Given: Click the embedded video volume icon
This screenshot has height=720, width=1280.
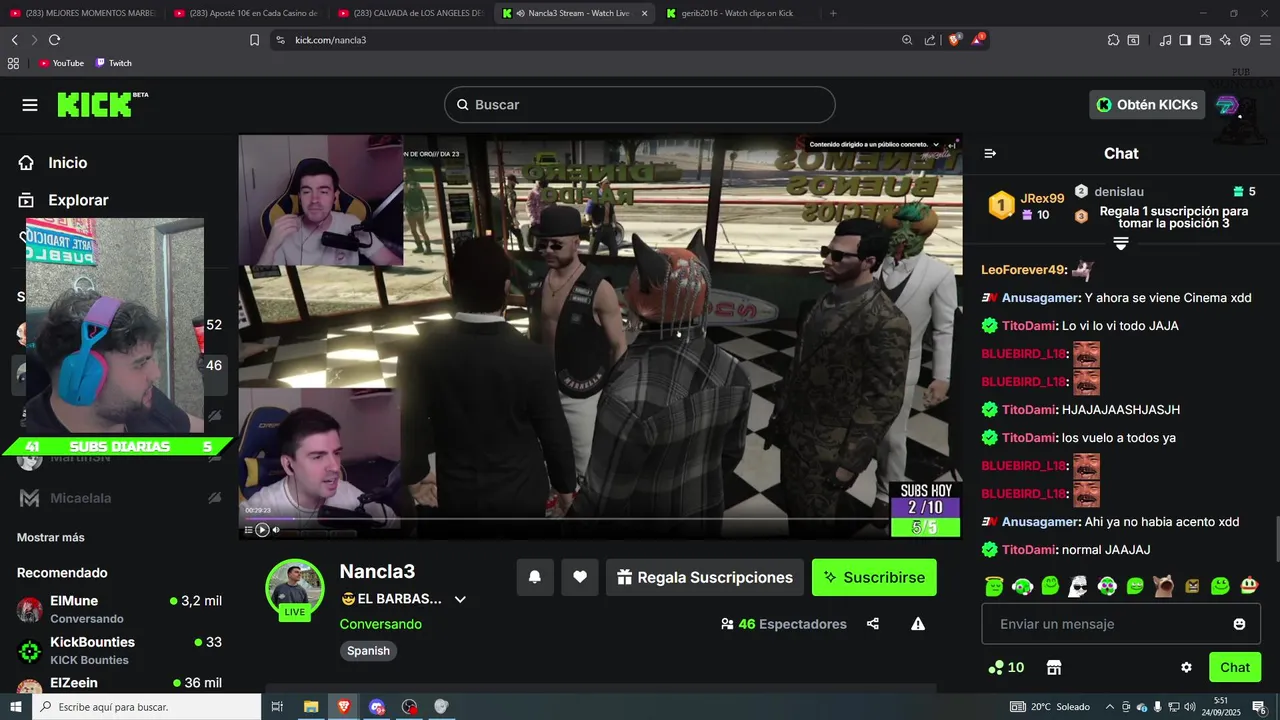Looking at the screenshot, I should (277, 530).
